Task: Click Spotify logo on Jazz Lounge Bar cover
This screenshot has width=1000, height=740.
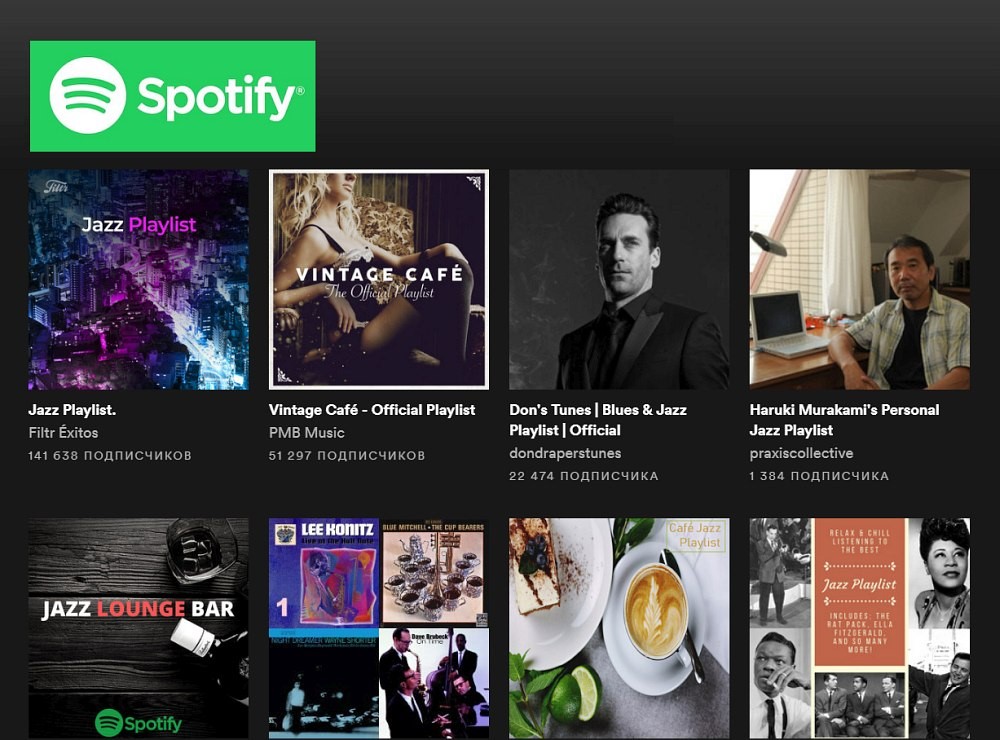Action: (x=138, y=723)
